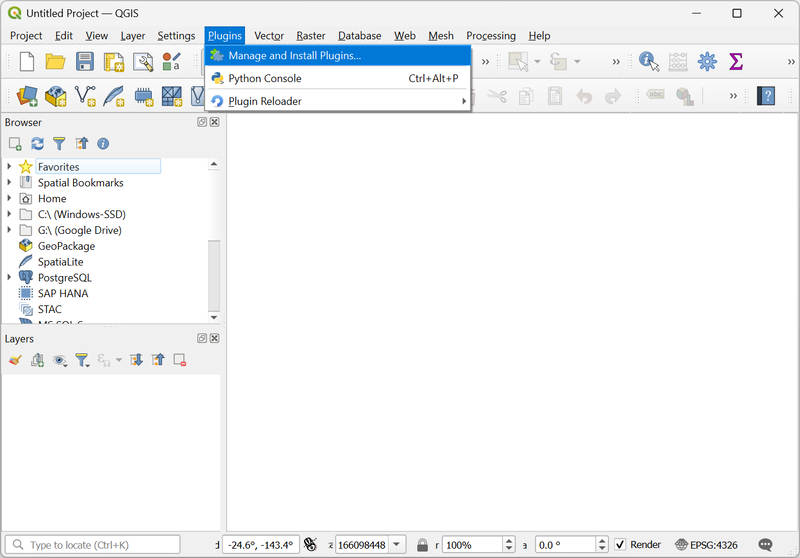
Task: Refresh the Browser panel
Action: point(37,144)
